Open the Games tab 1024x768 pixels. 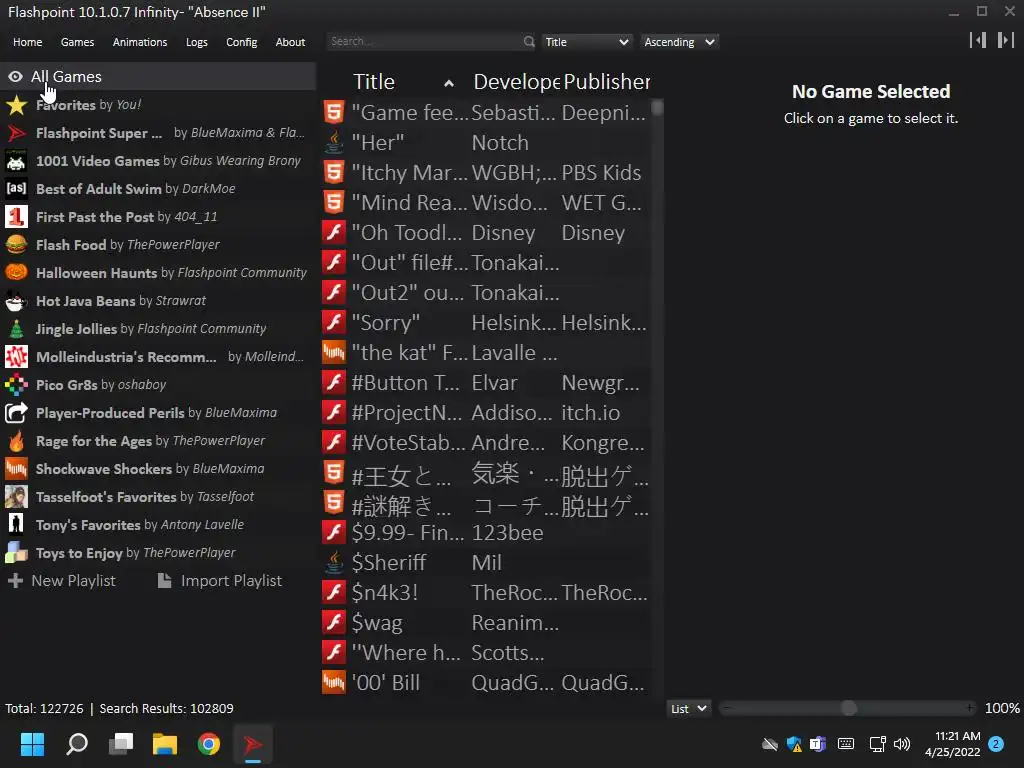click(77, 42)
